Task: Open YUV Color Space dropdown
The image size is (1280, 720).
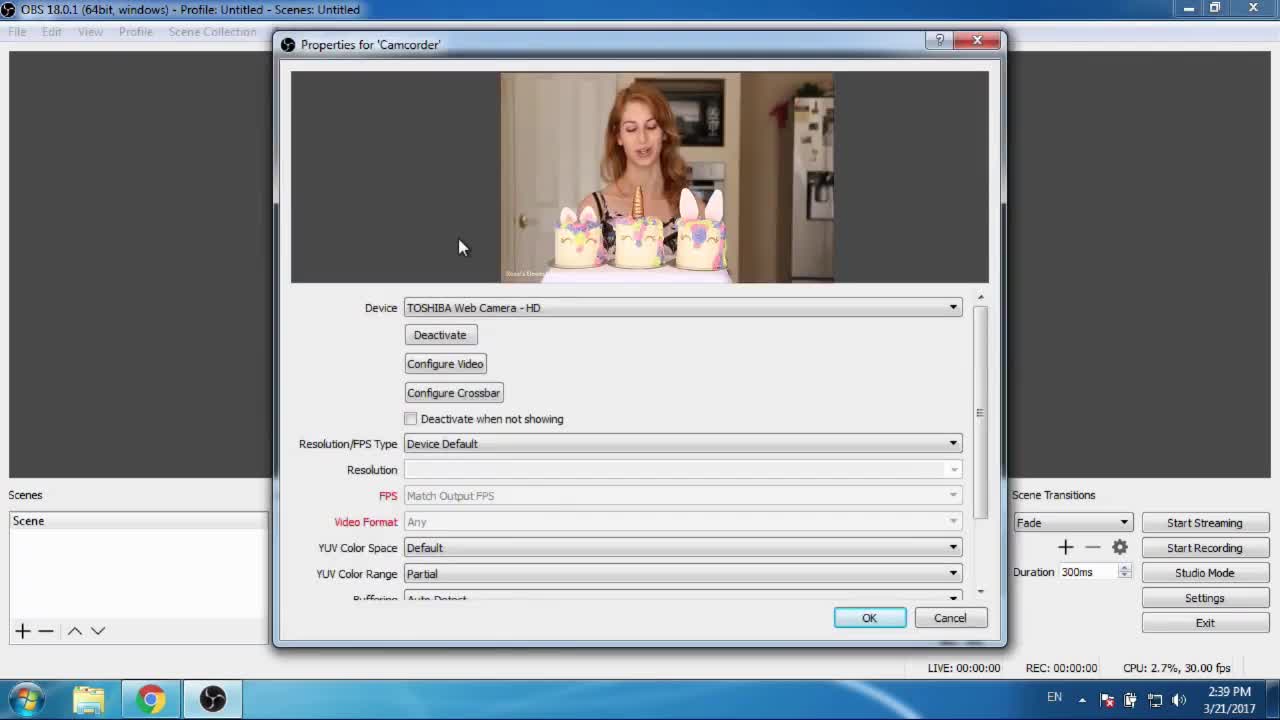Action: [683, 548]
